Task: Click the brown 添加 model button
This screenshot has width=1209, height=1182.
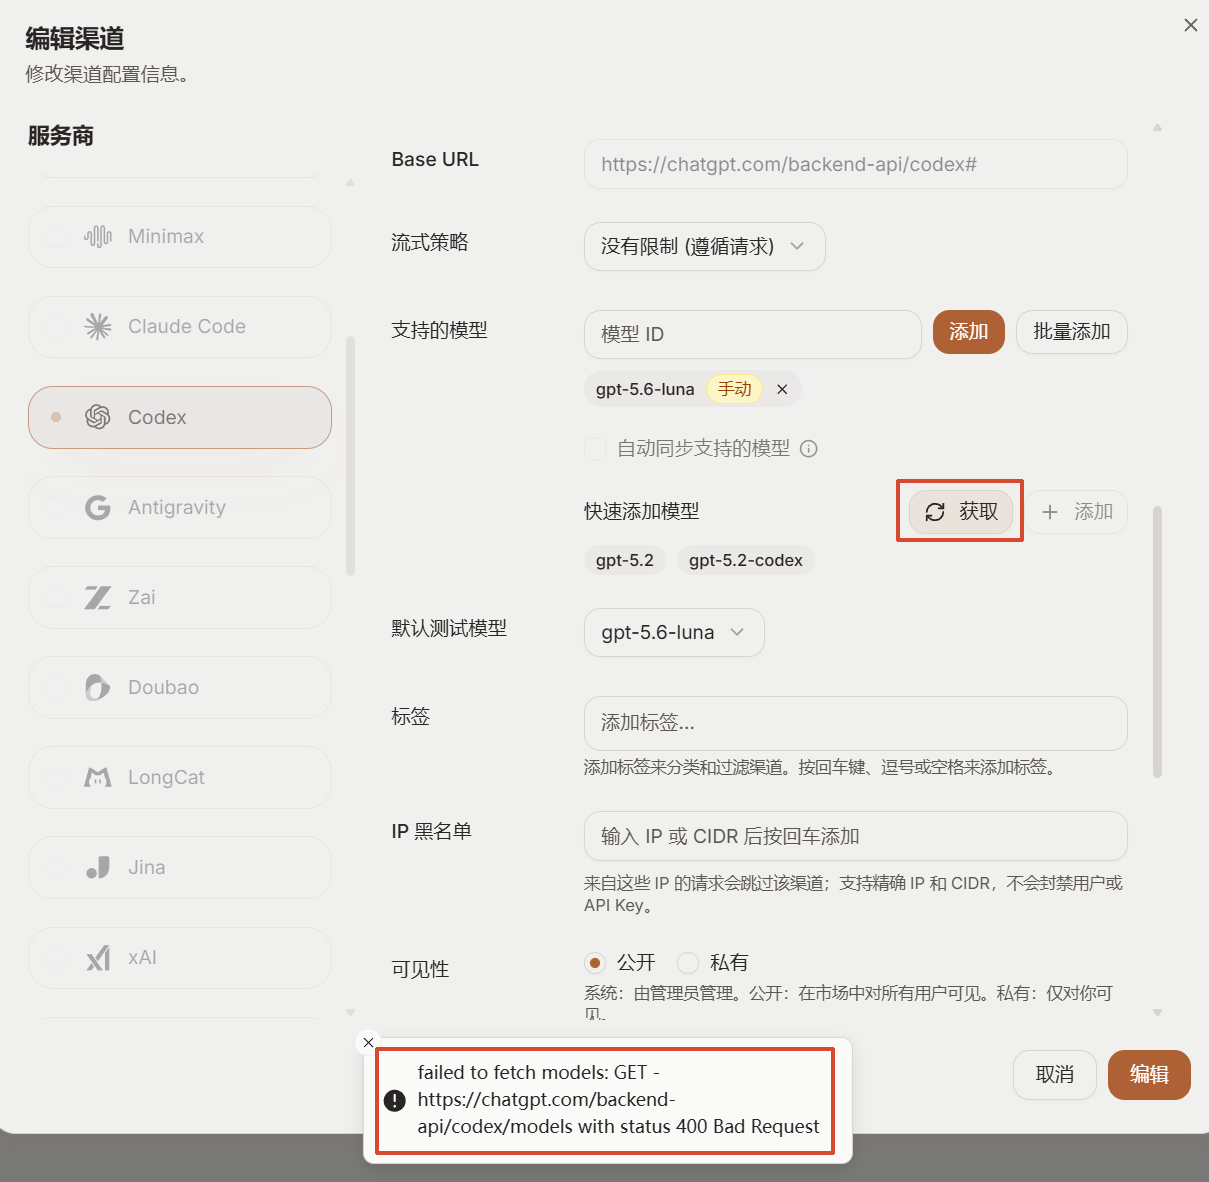Action: [x=968, y=332]
